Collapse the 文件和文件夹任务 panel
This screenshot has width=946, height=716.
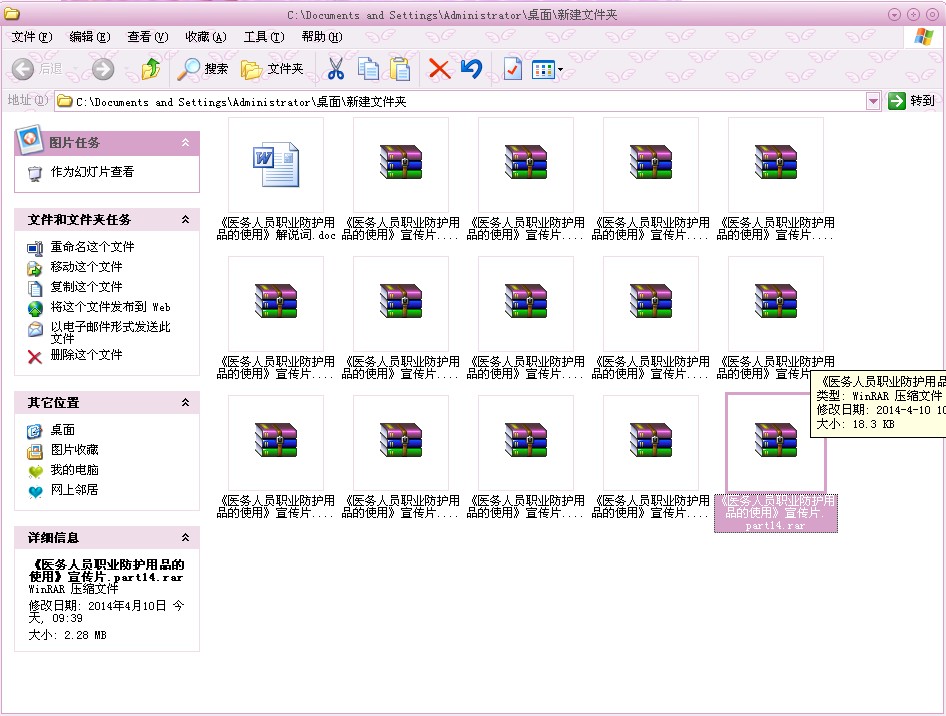tap(184, 220)
